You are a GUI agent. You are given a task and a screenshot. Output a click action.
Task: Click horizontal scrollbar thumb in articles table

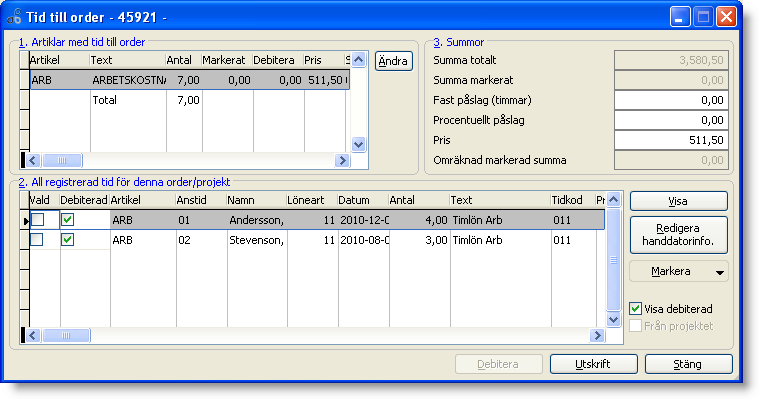pyautogui.click(x=62, y=160)
